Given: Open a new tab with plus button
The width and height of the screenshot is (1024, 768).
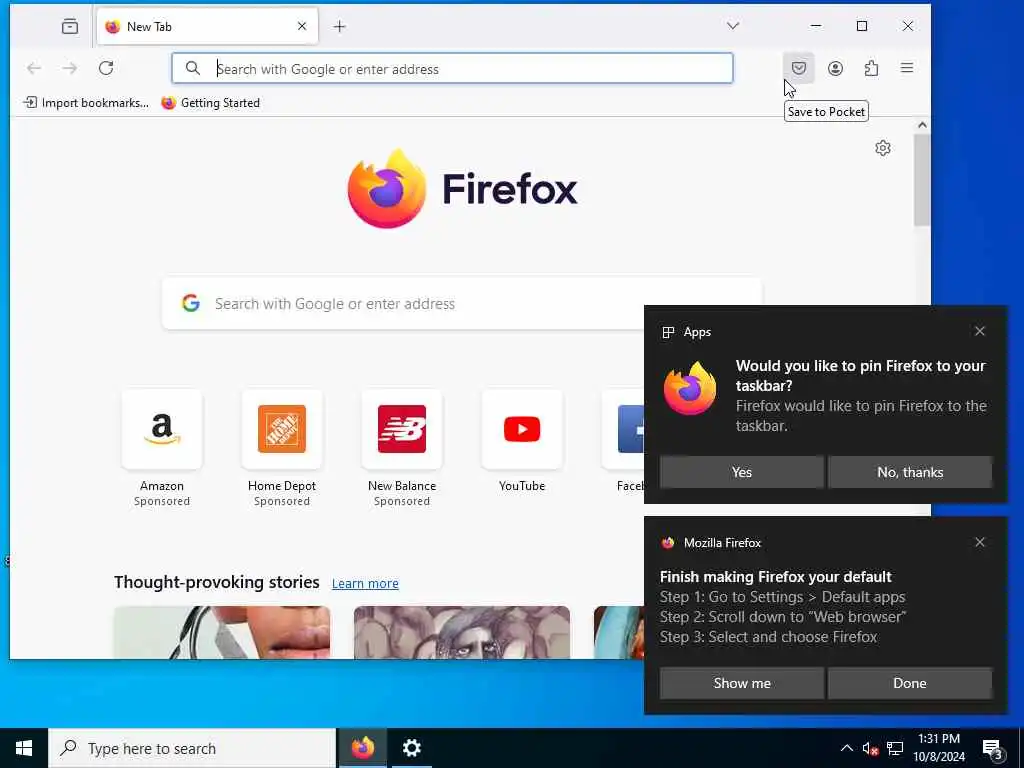Looking at the screenshot, I should (340, 26).
